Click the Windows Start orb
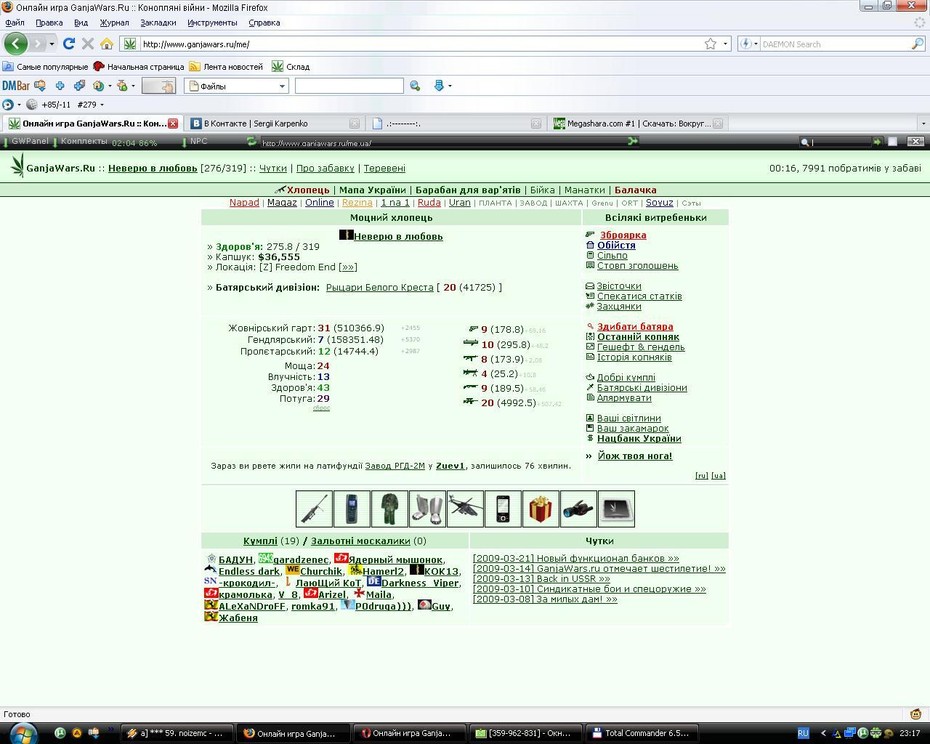 tap(24, 733)
